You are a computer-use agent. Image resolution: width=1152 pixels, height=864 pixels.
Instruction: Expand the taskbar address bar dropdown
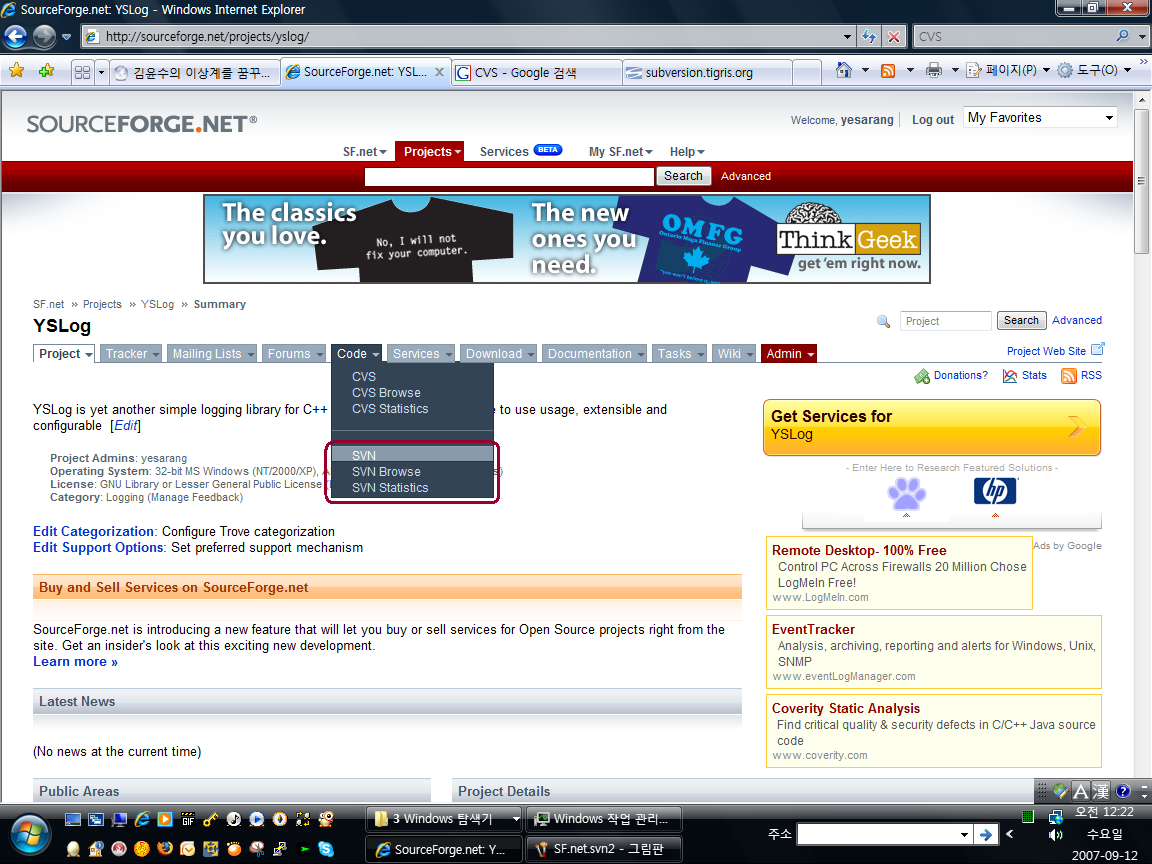[964, 835]
